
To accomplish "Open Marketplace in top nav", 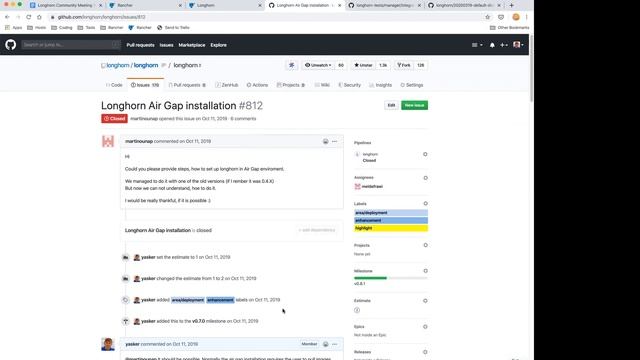I will 192,45.
